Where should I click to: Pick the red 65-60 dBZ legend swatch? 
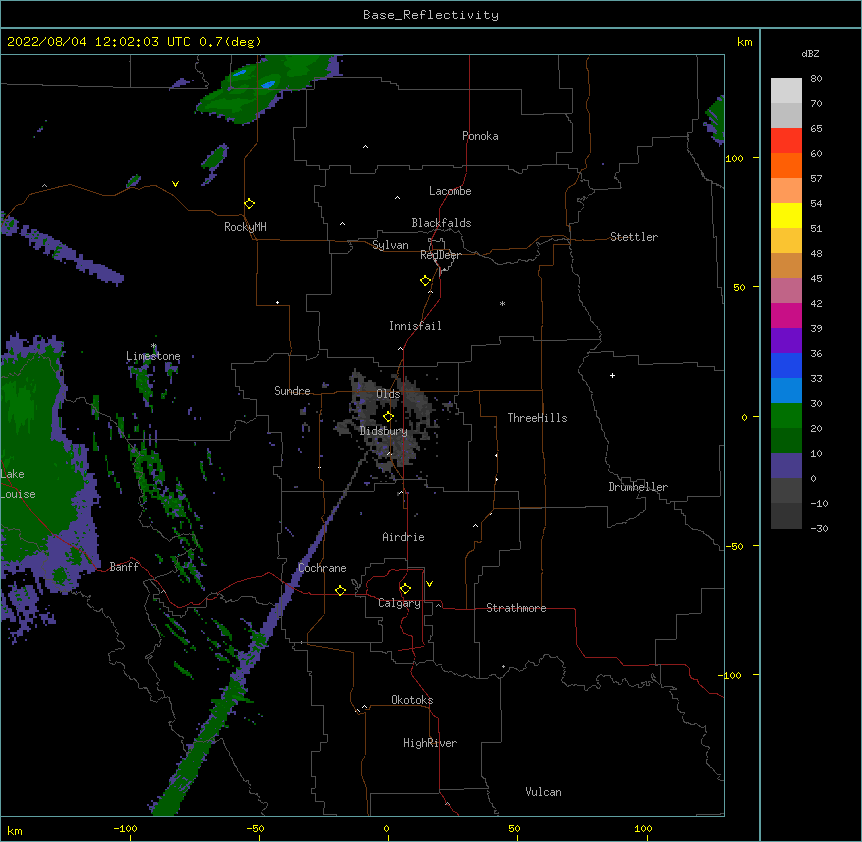pyautogui.click(x=786, y=141)
